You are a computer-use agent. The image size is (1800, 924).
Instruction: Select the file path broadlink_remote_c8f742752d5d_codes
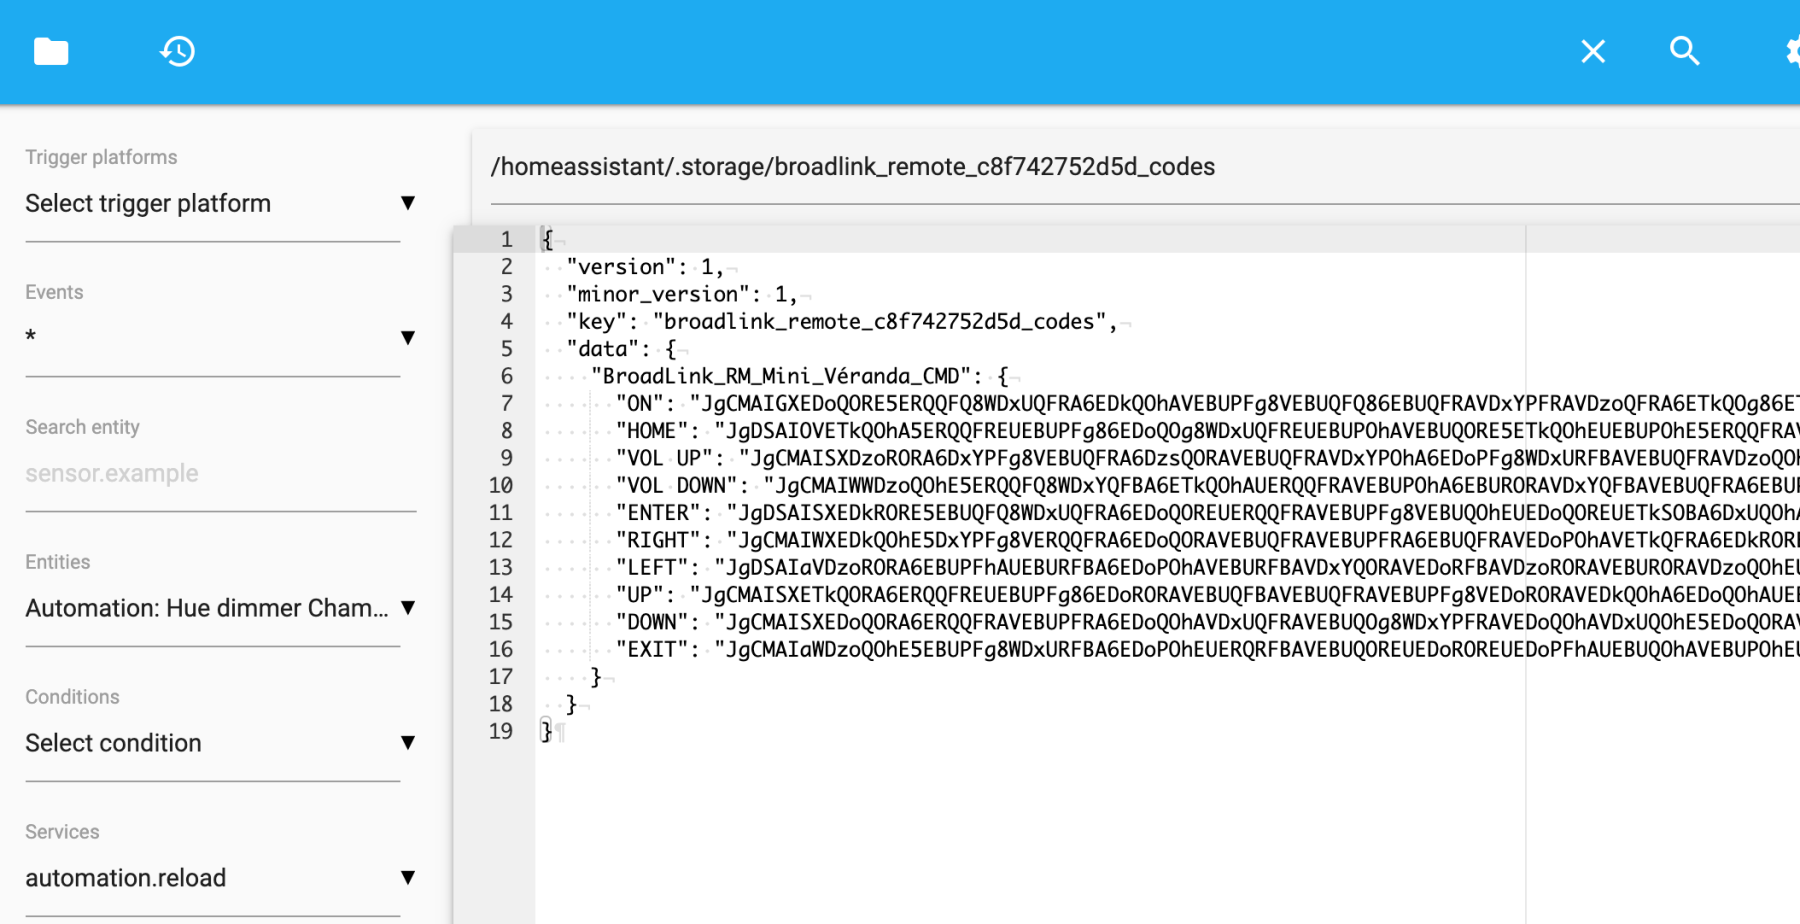point(853,167)
